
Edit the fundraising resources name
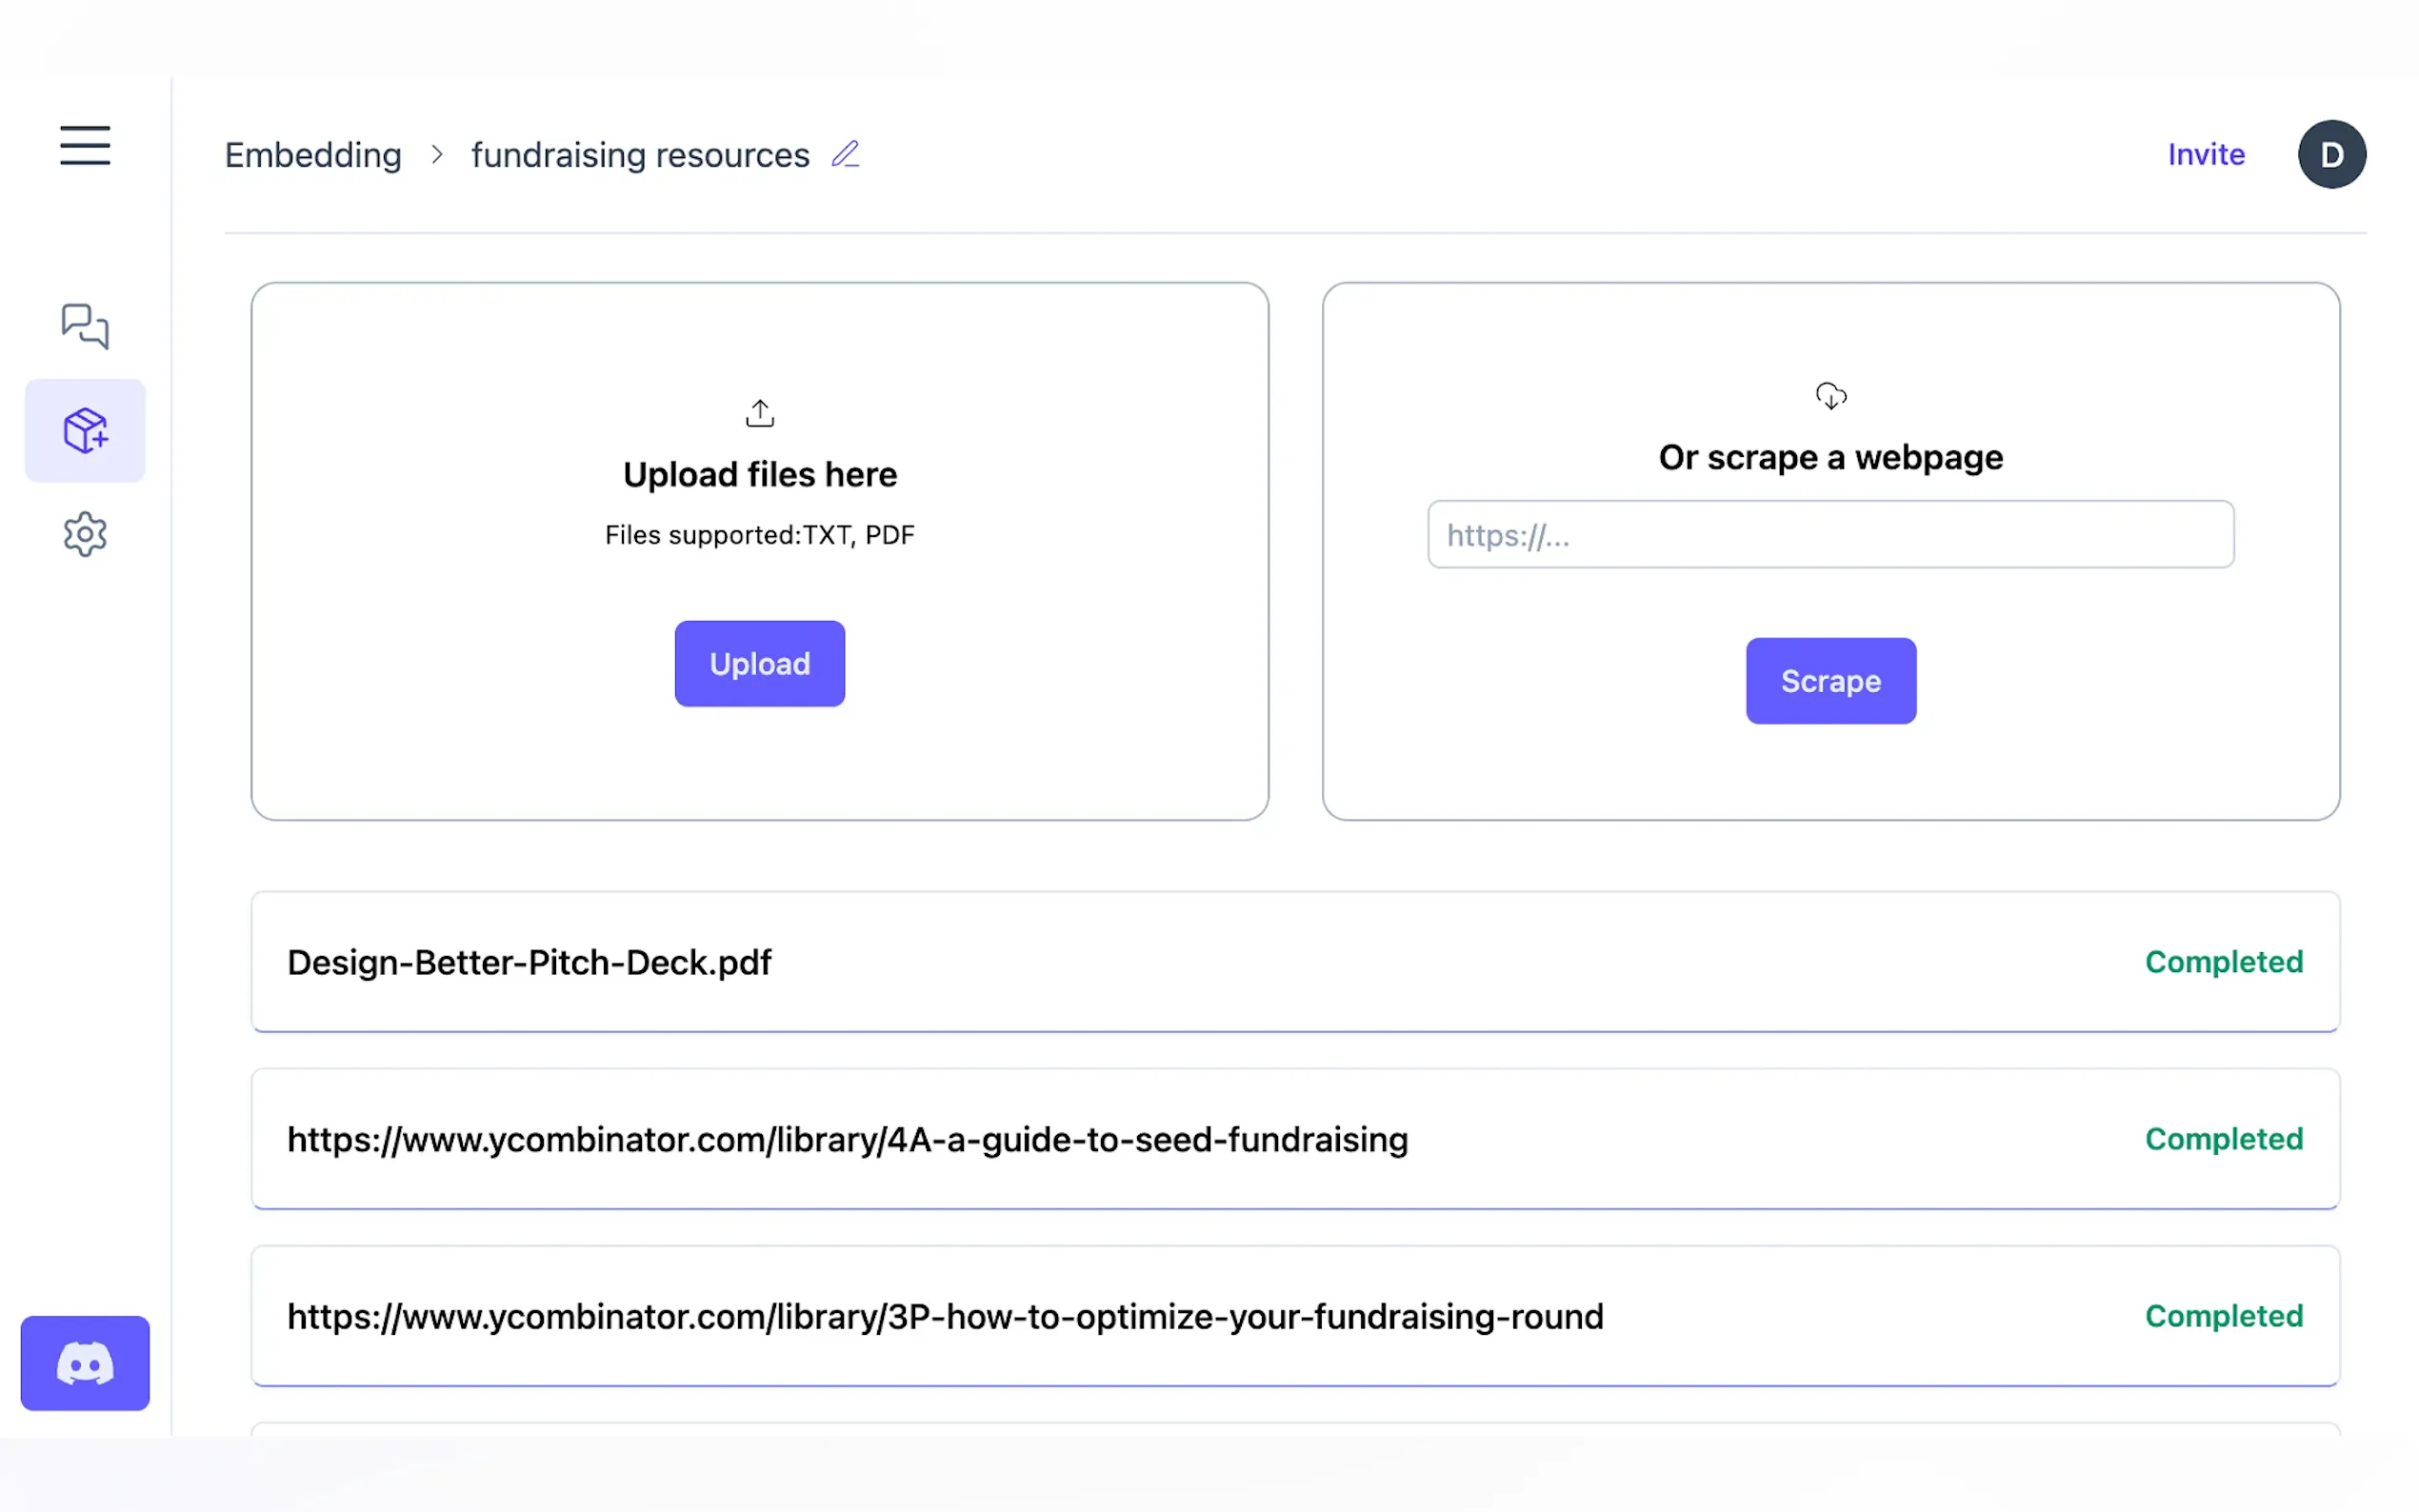(845, 155)
